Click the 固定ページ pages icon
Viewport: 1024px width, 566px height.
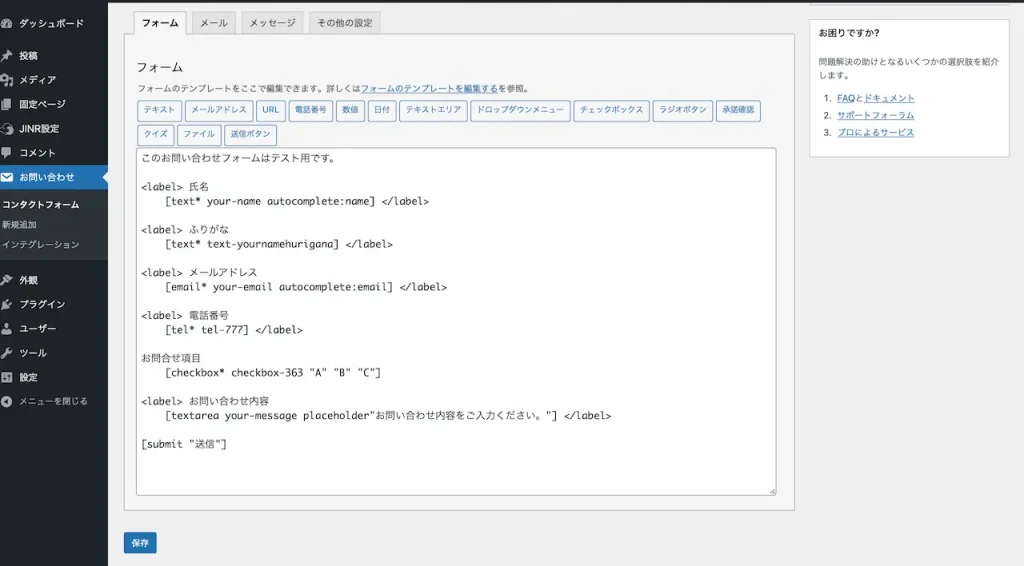point(7,104)
